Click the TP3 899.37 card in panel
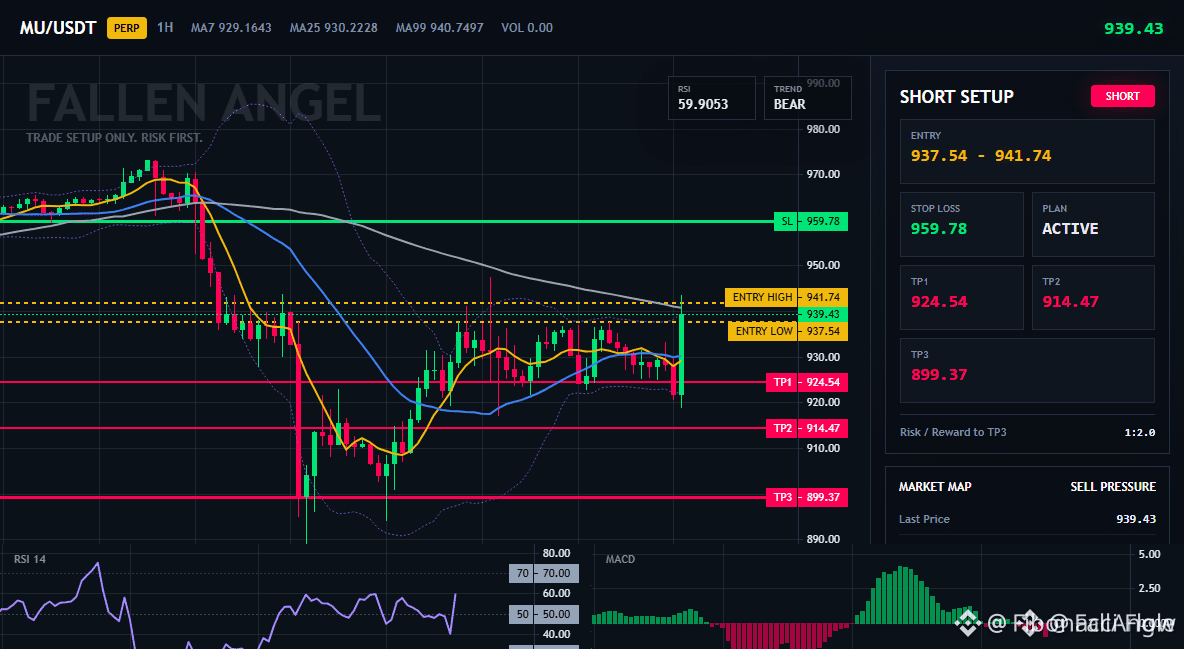1184x649 pixels. (1027, 370)
